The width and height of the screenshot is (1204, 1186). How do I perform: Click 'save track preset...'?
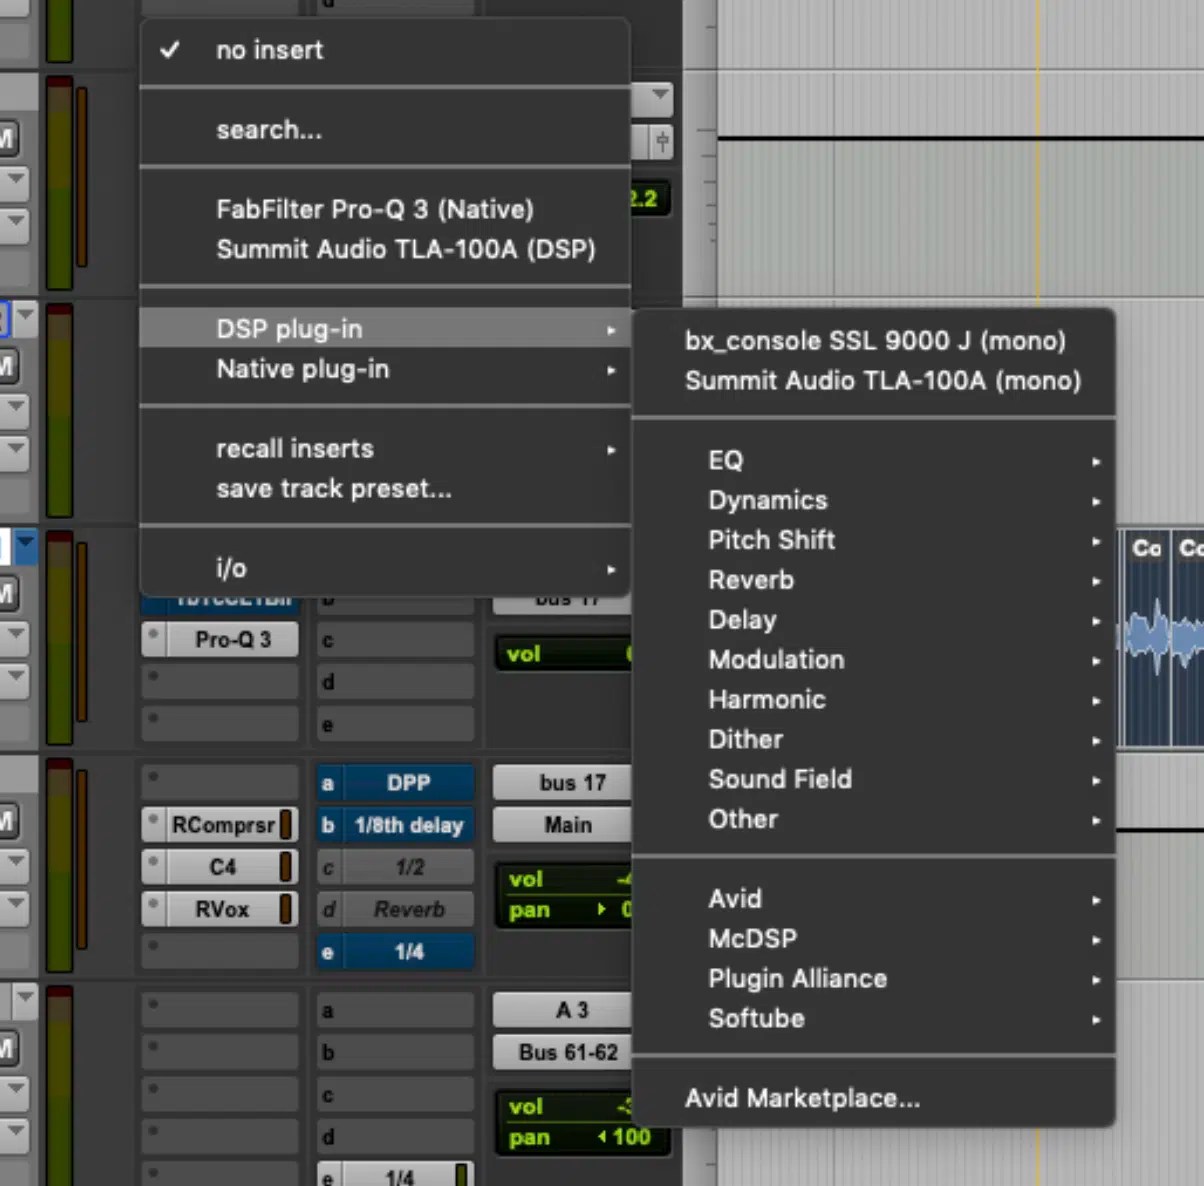point(385,489)
